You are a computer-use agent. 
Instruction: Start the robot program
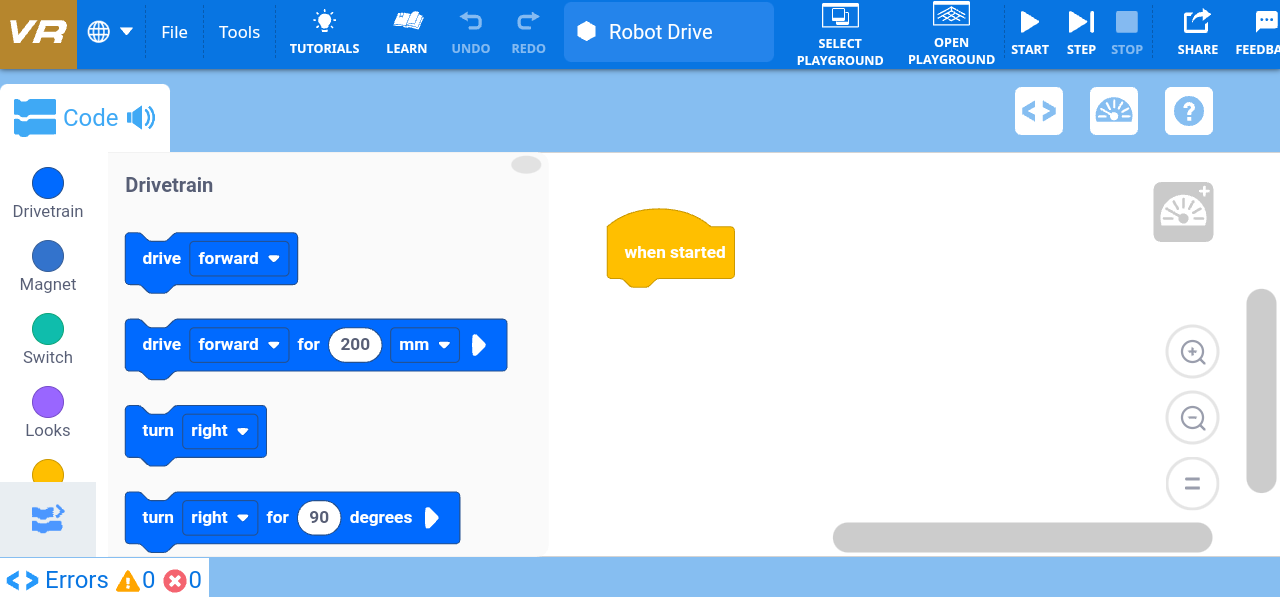(1029, 32)
